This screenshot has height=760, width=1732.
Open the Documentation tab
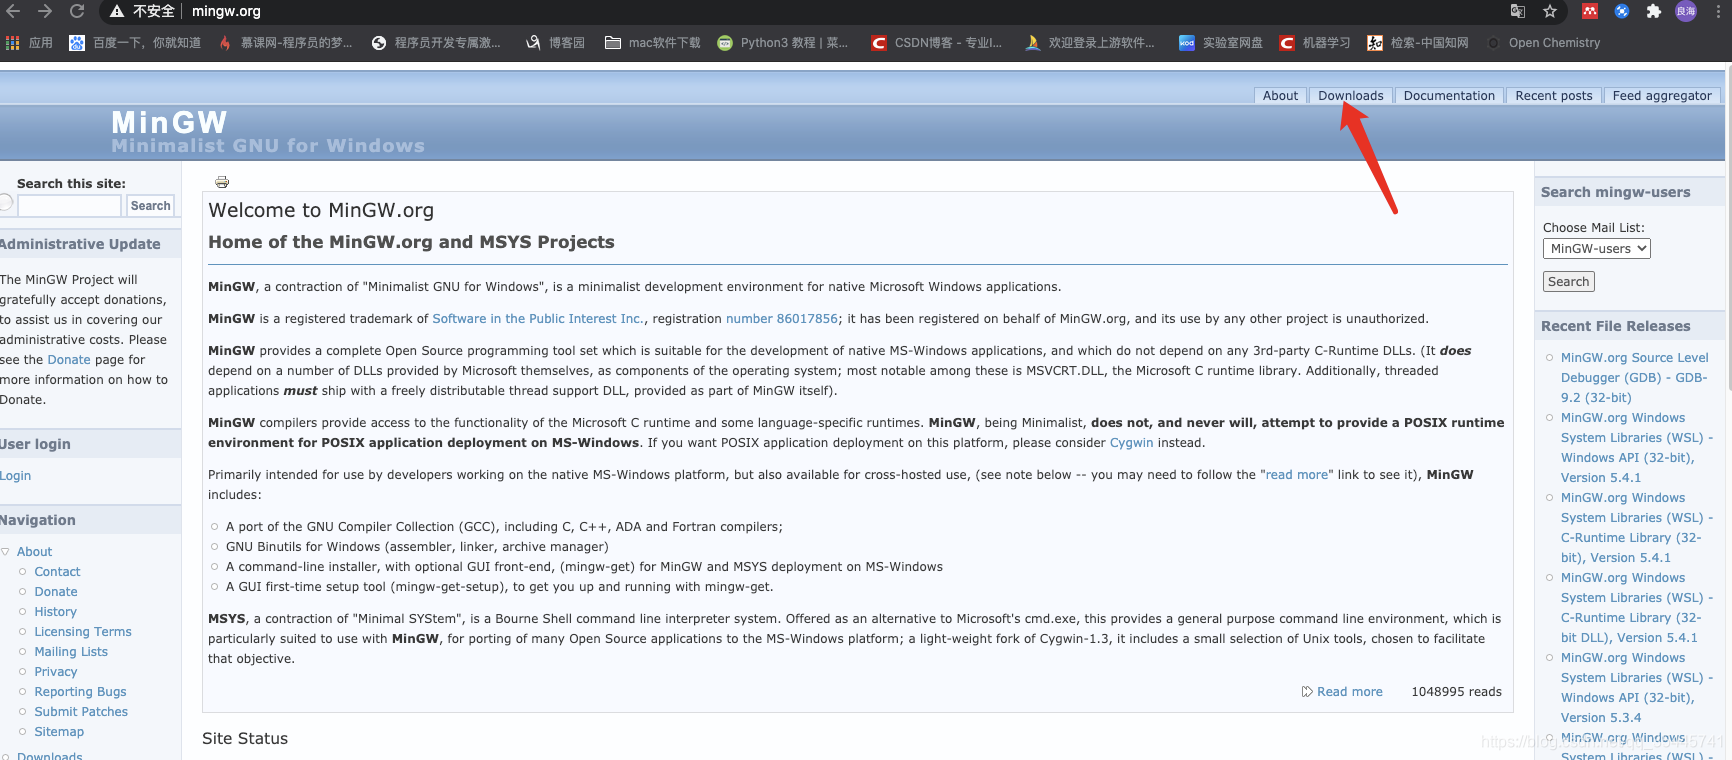[1449, 96]
